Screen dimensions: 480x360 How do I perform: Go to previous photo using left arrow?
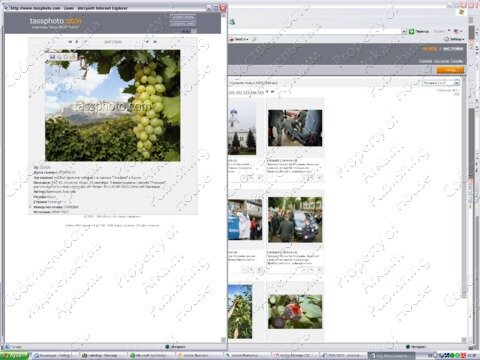coord(77,42)
